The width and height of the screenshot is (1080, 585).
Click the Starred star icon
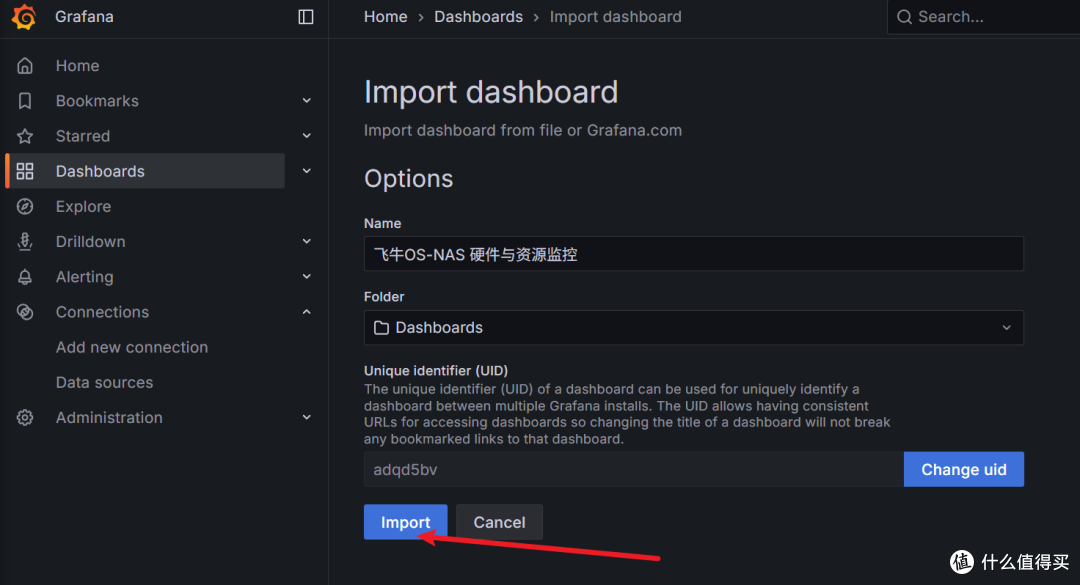(x=25, y=136)
